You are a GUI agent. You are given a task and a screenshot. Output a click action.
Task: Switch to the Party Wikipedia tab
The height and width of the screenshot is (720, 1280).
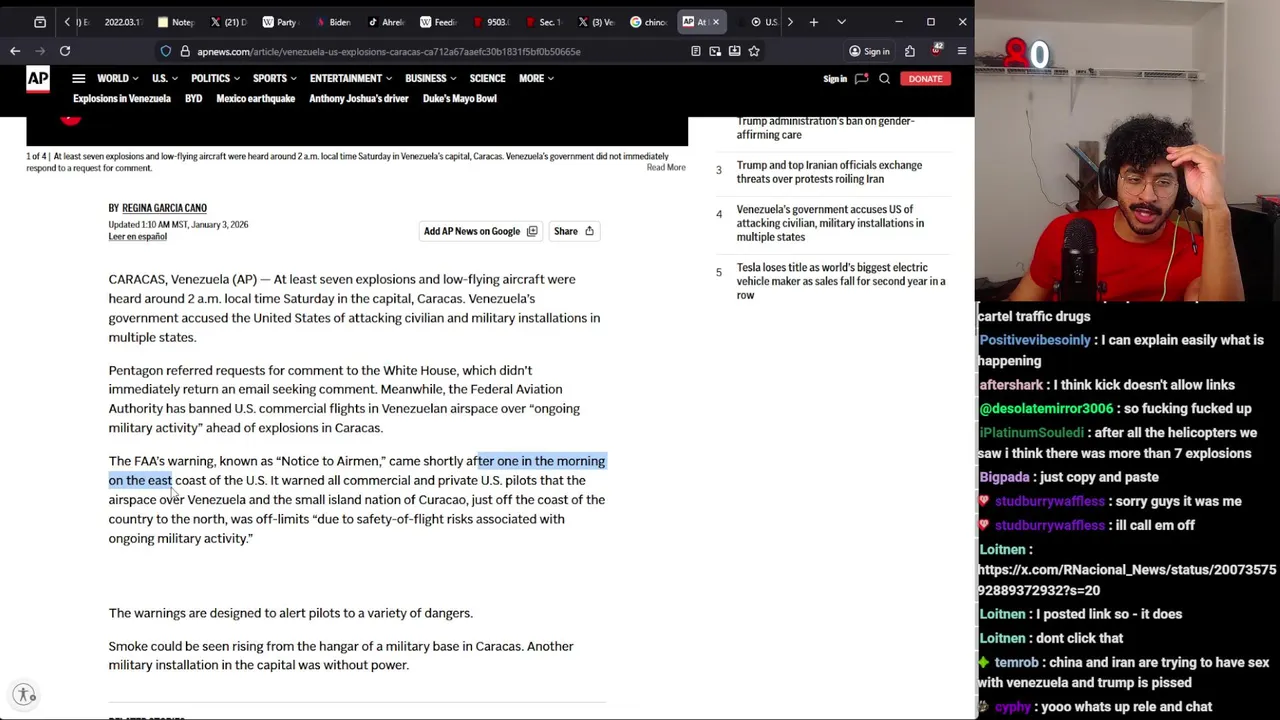click(281, 22)
